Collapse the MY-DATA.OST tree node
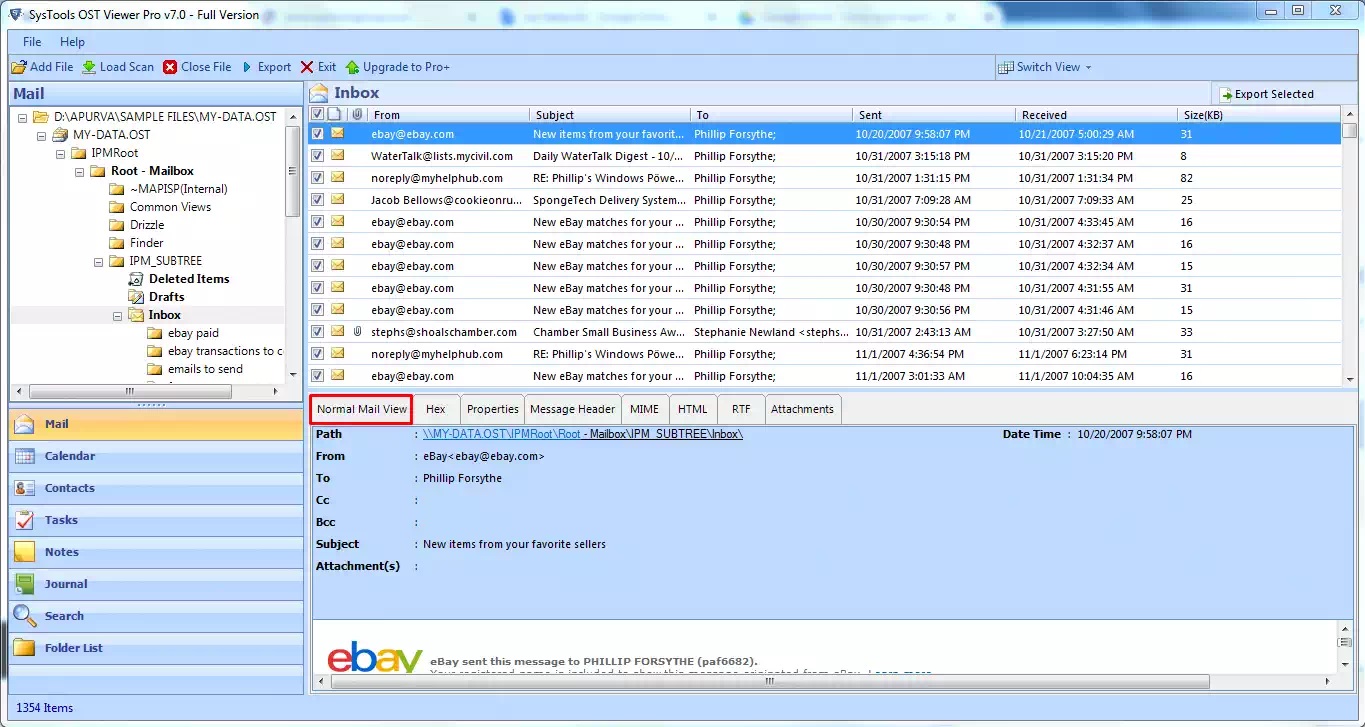 pos(42,135)
